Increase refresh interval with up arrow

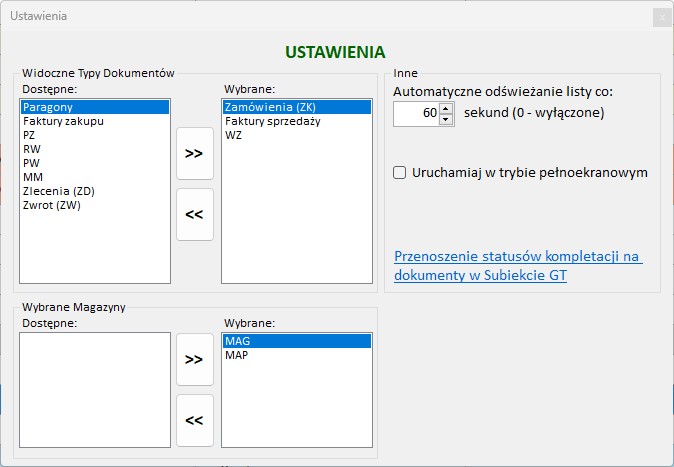(x=446, y=108)
